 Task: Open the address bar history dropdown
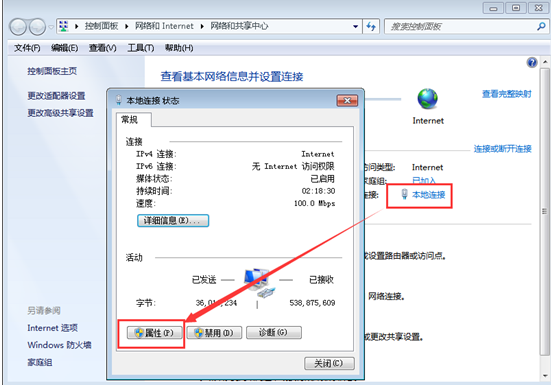(x=356, y=27)
